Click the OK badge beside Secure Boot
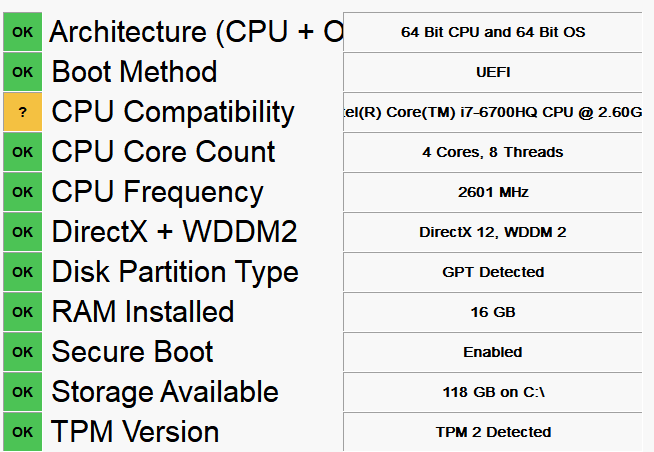 pos(23,352)
